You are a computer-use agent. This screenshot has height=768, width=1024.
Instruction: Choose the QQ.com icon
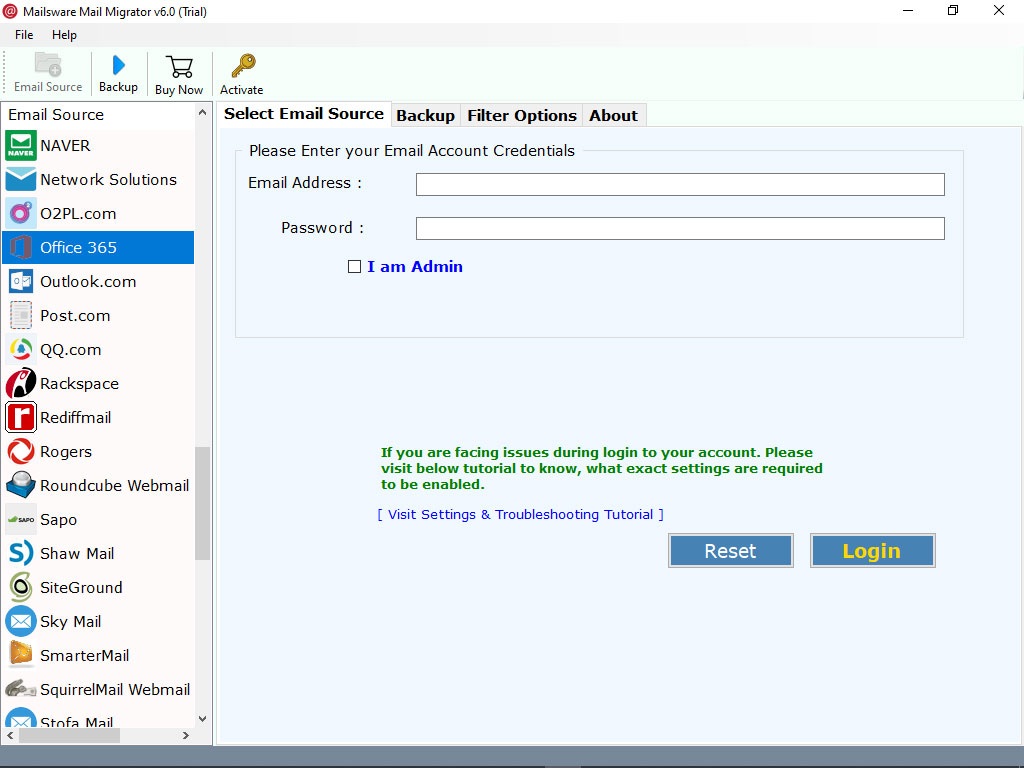click(x=21, y=349)
